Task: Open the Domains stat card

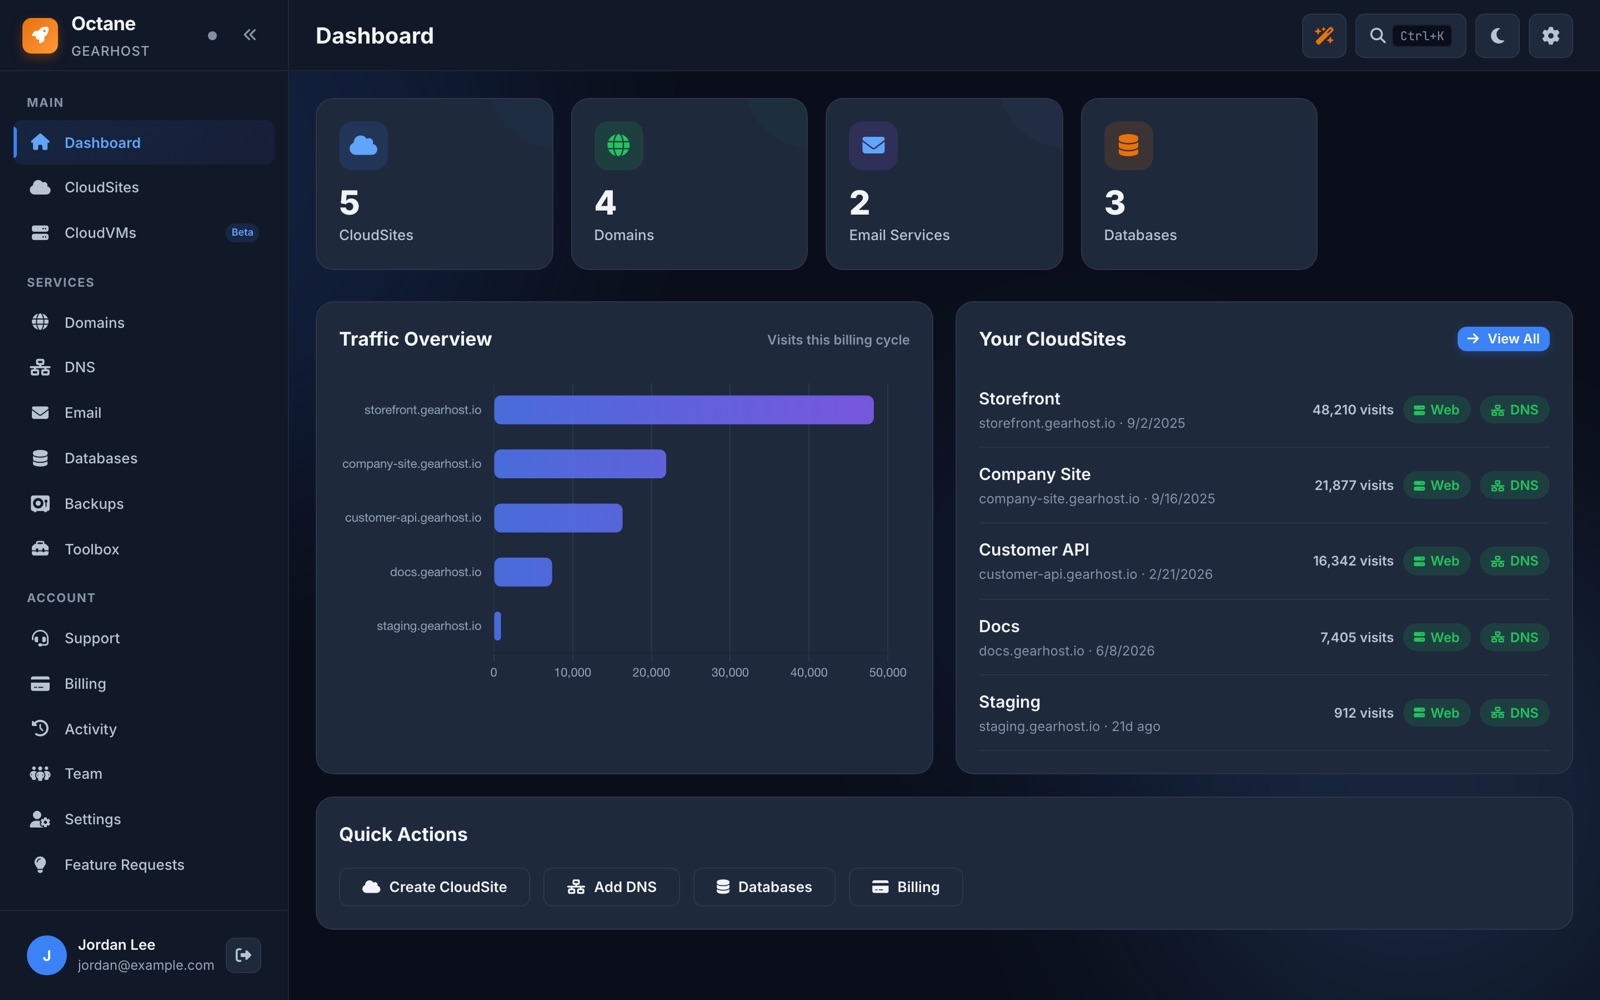Action: (x=689, y=184)
